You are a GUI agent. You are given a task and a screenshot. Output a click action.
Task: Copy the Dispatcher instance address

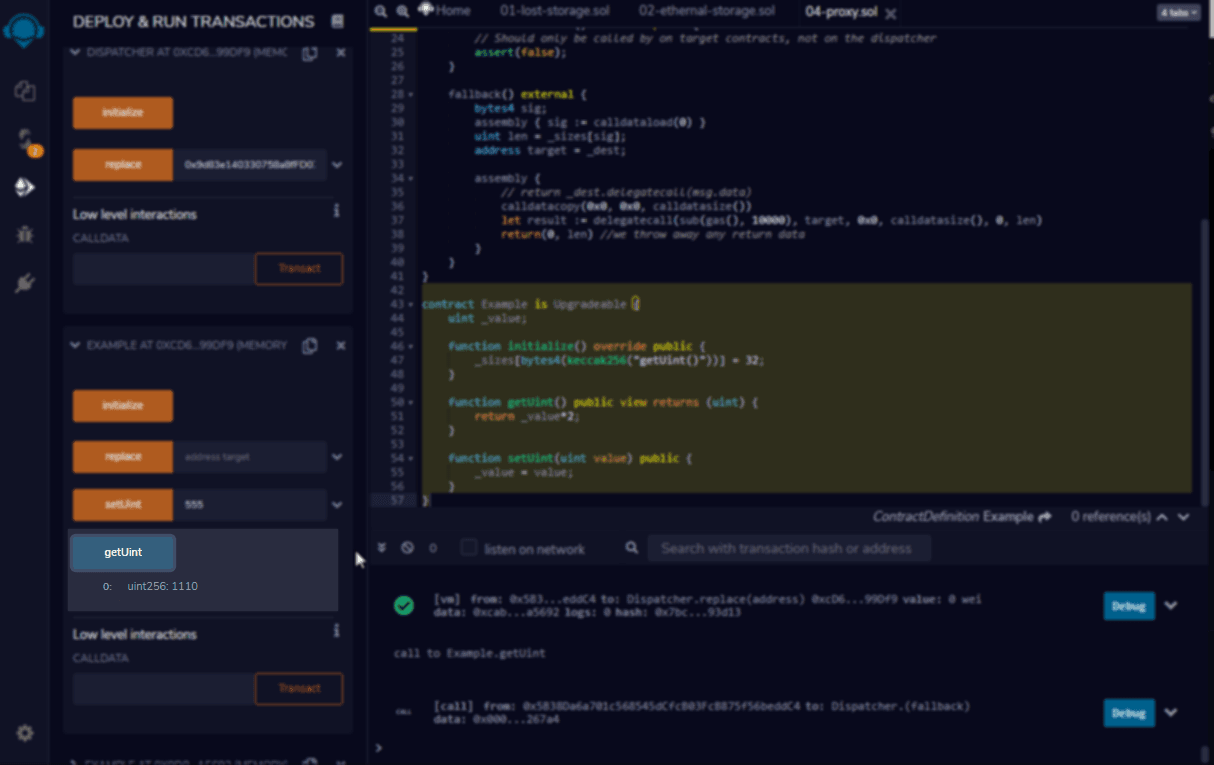tap(310, 53)
